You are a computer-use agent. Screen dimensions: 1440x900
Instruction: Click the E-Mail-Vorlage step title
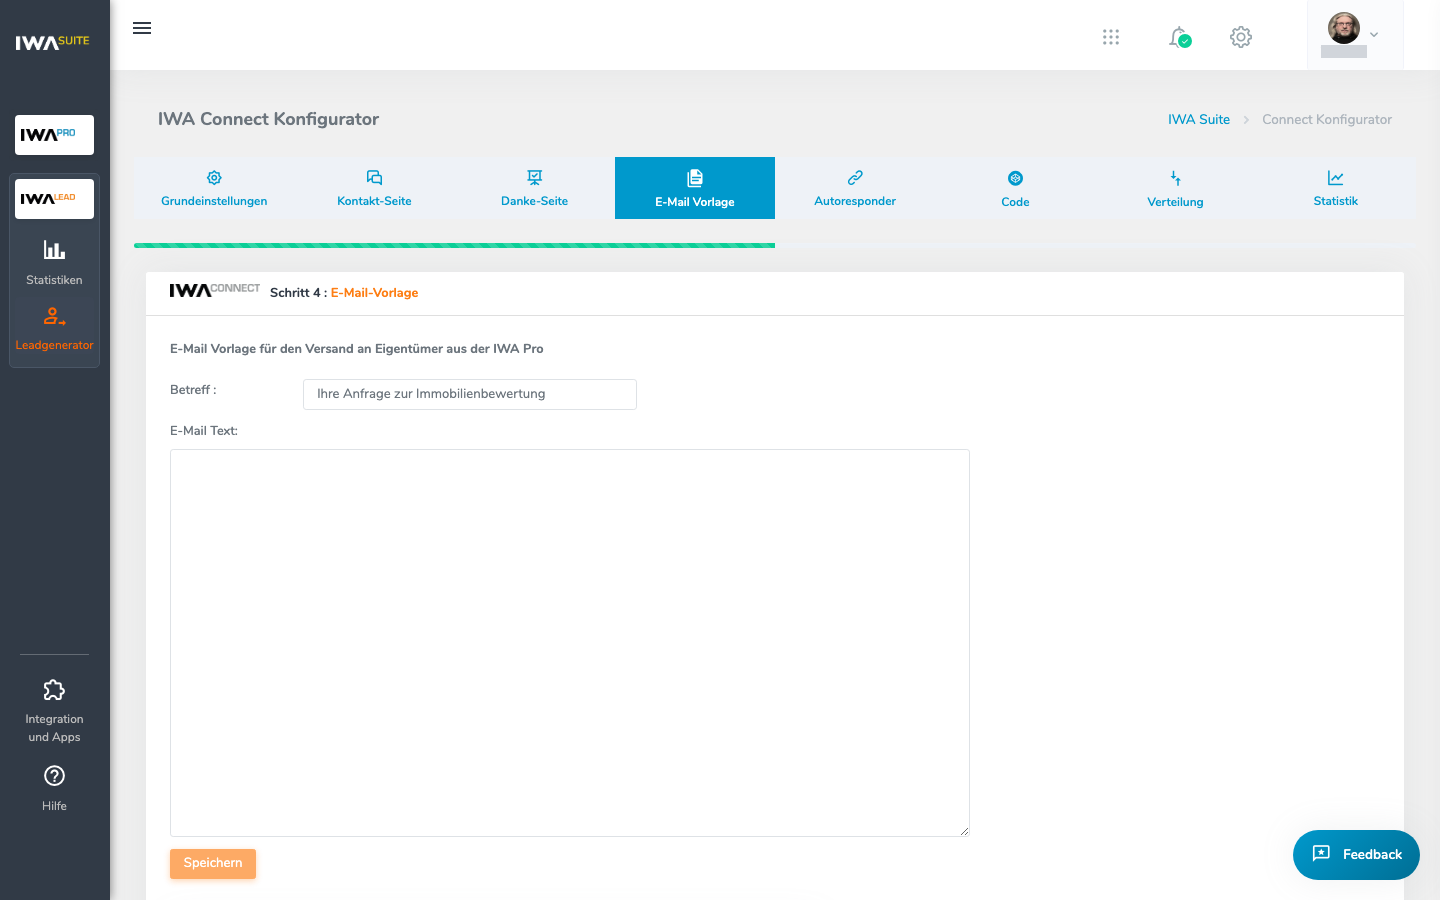[374, 293]
